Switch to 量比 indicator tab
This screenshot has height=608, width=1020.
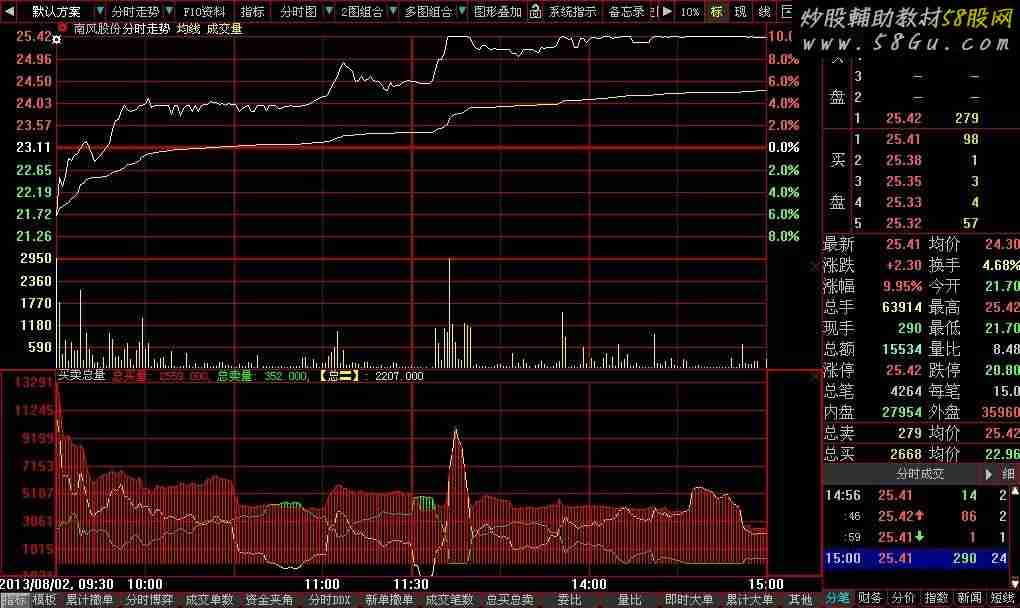(x=629, y=600)
